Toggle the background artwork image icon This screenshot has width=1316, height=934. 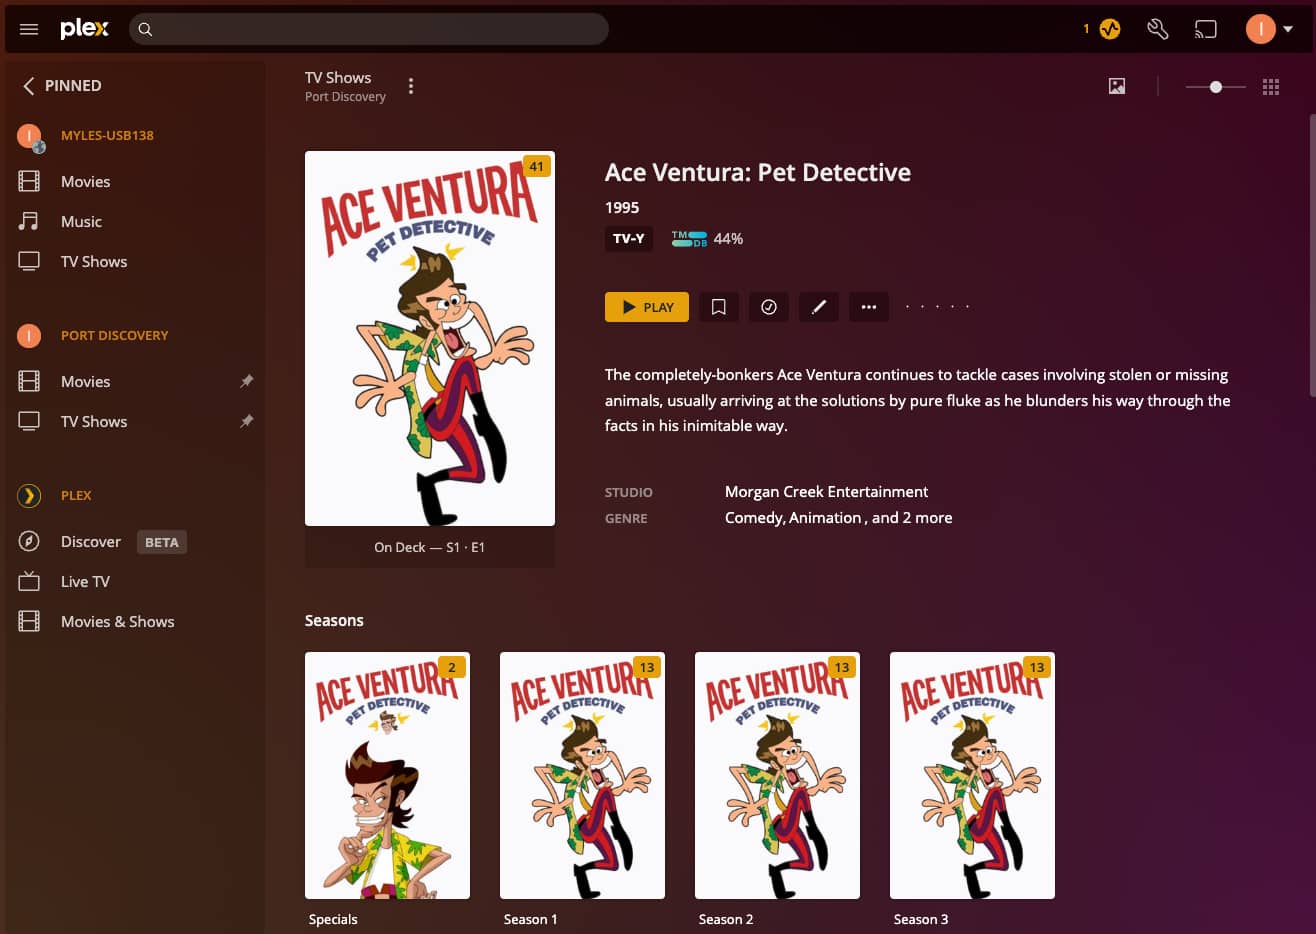point(1117,87)
